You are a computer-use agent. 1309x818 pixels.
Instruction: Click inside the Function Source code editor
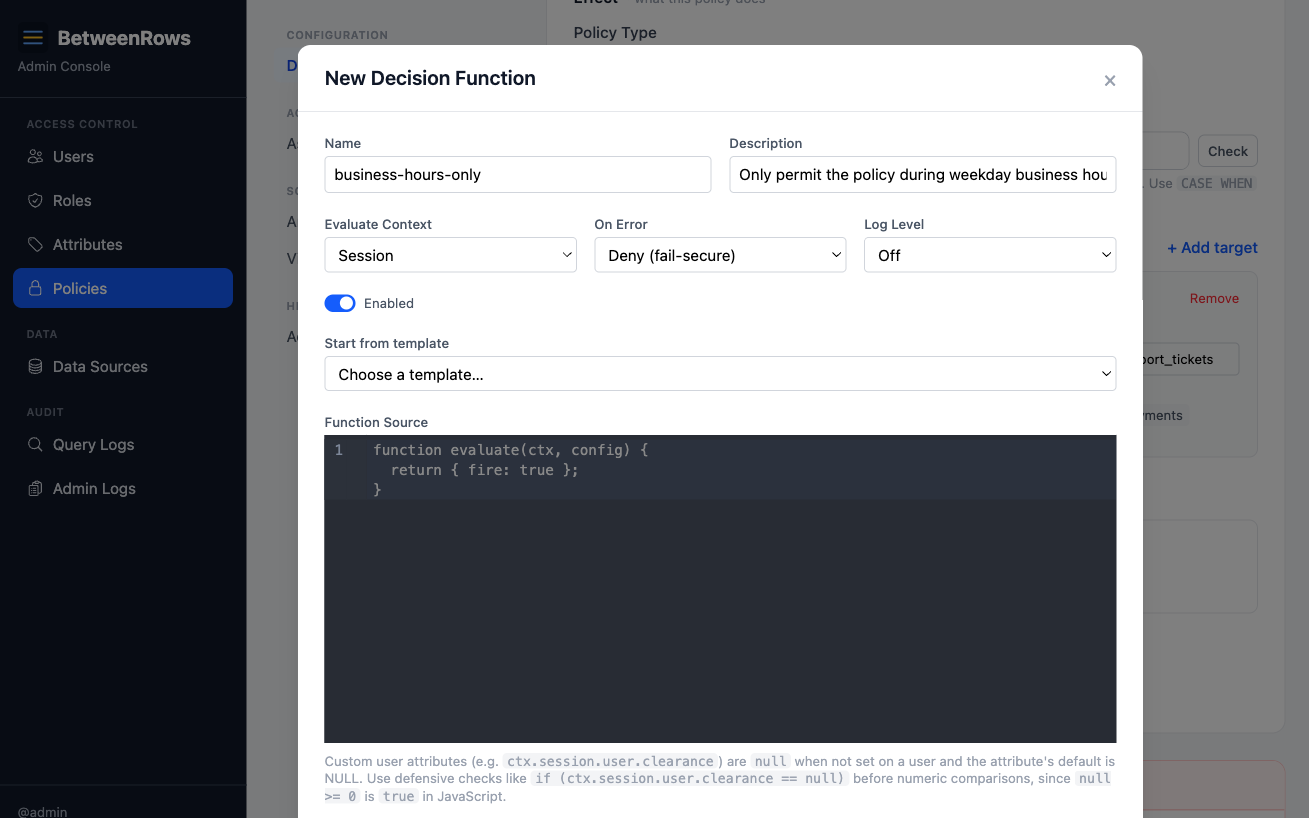tap(720, 589)
